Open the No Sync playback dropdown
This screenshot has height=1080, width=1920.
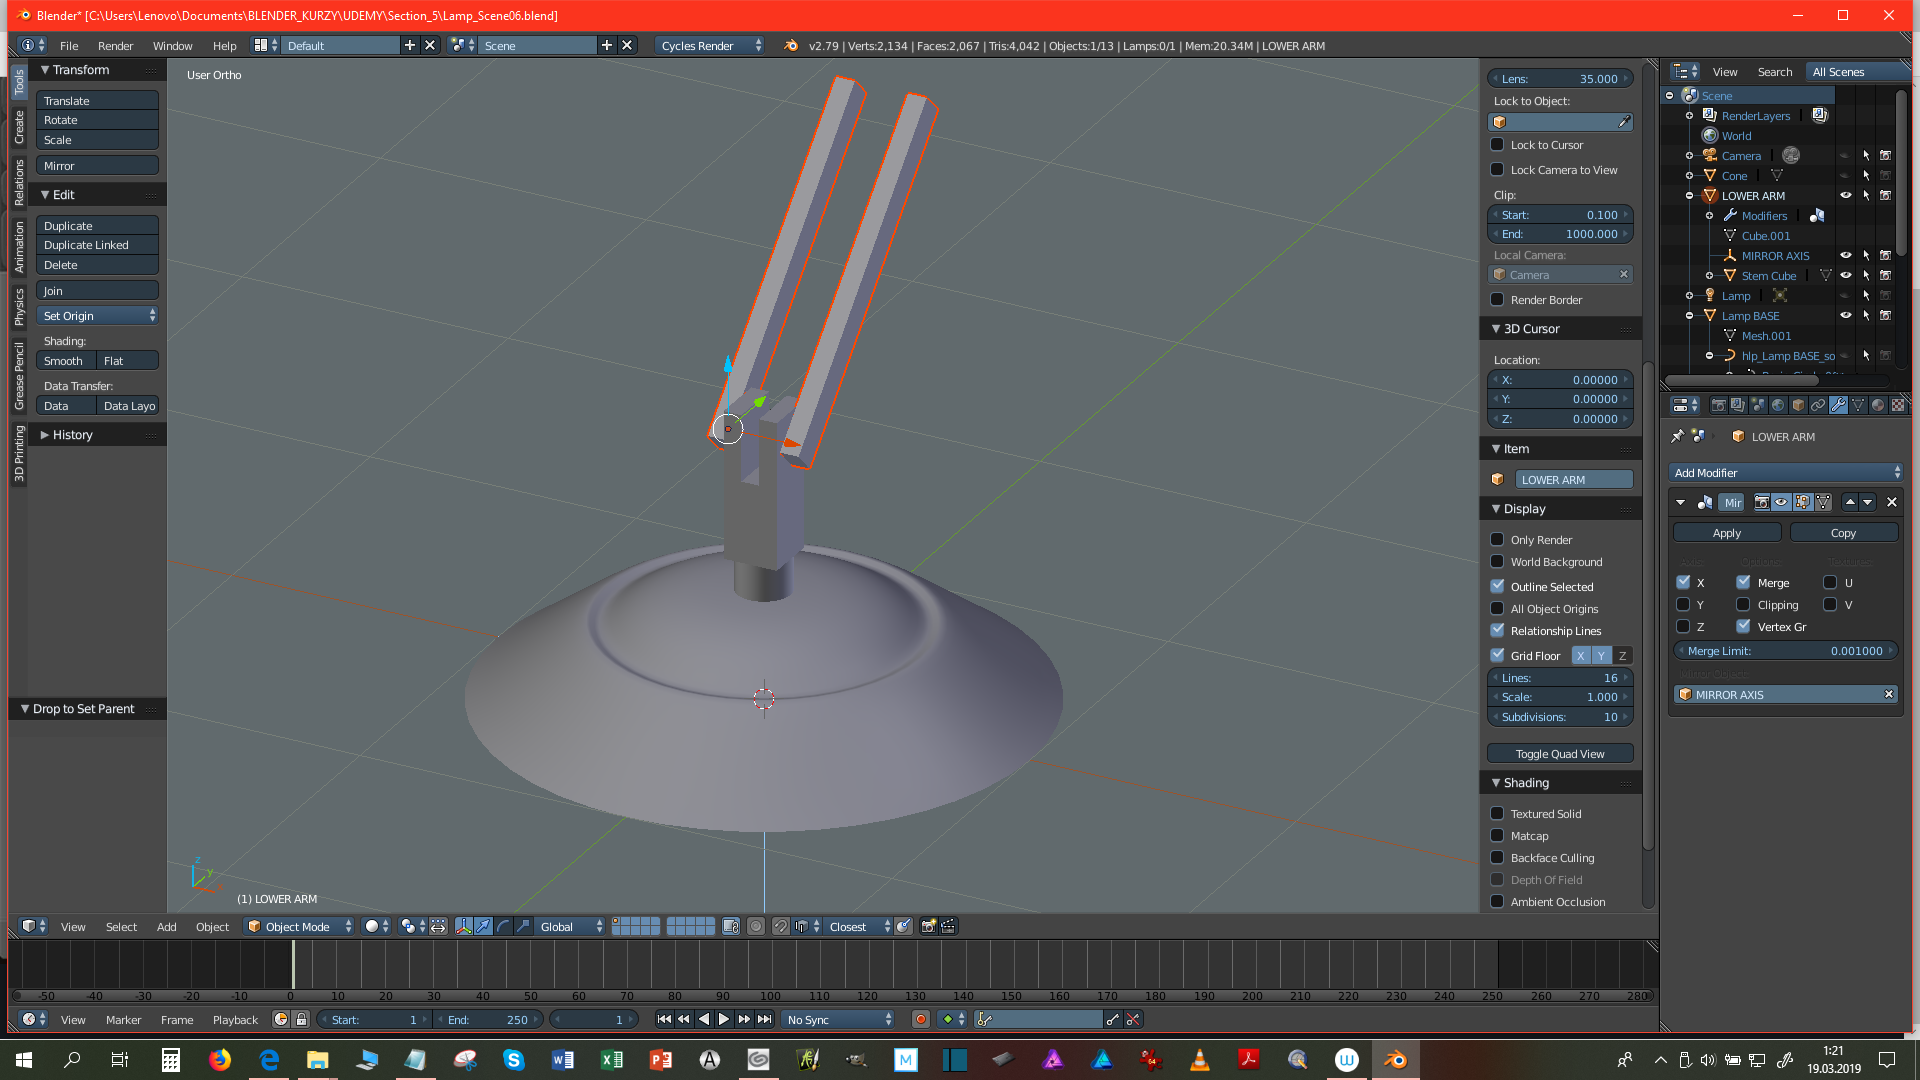838,1019
